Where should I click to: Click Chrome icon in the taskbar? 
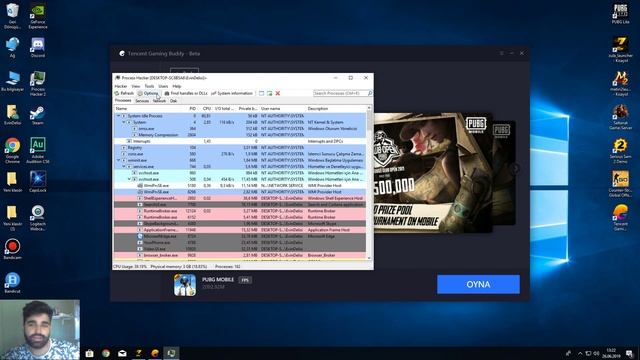coord(106,353)
